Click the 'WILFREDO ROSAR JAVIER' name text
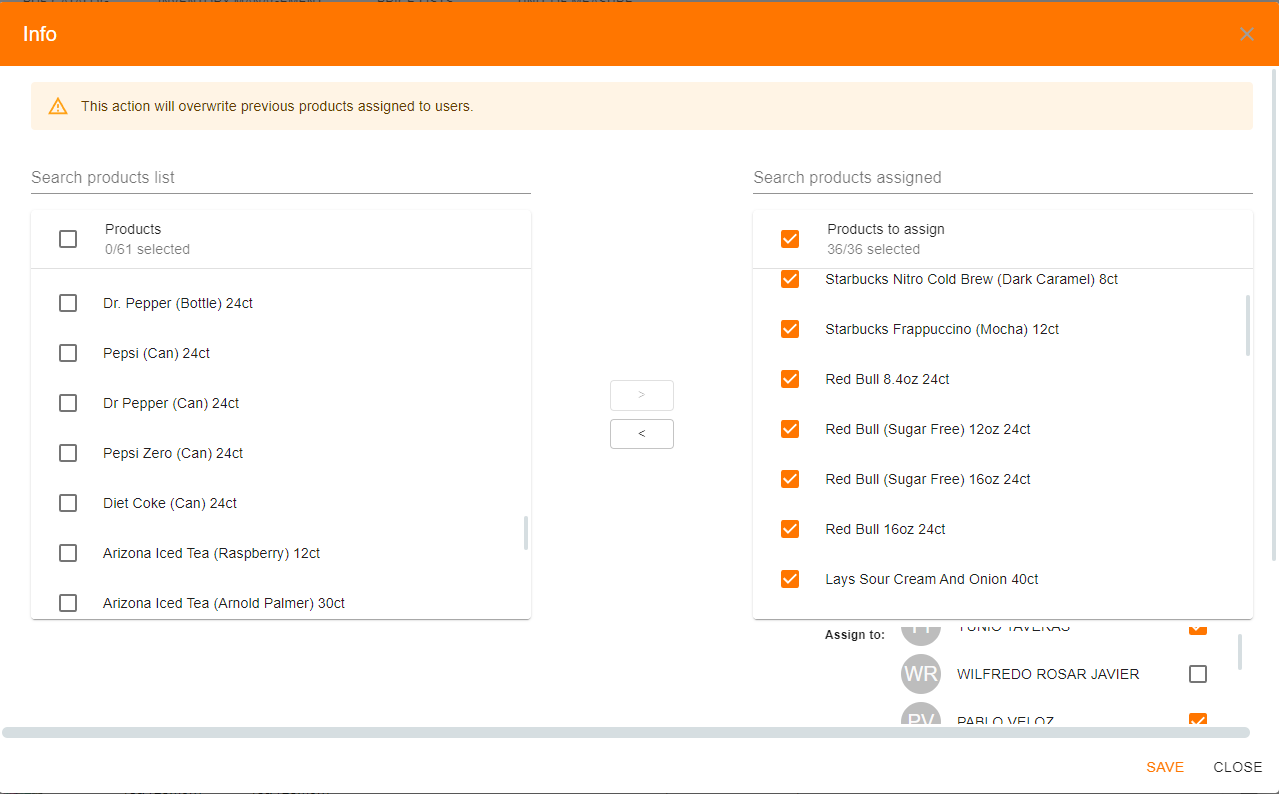The width and height of the screenshot is (1279, 794). pyautogui.click(x=1048, y=674)
